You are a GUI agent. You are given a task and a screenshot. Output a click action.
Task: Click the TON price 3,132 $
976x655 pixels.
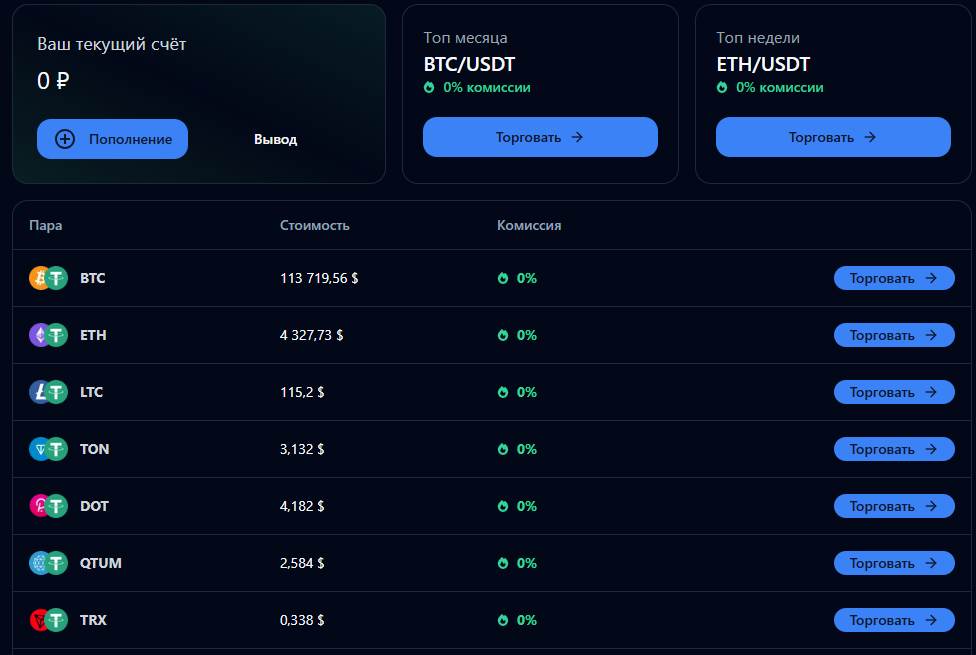(x=302, y=449)
